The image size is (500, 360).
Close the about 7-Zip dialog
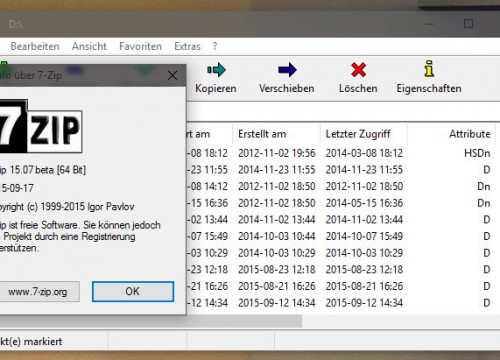pos(172,76)
